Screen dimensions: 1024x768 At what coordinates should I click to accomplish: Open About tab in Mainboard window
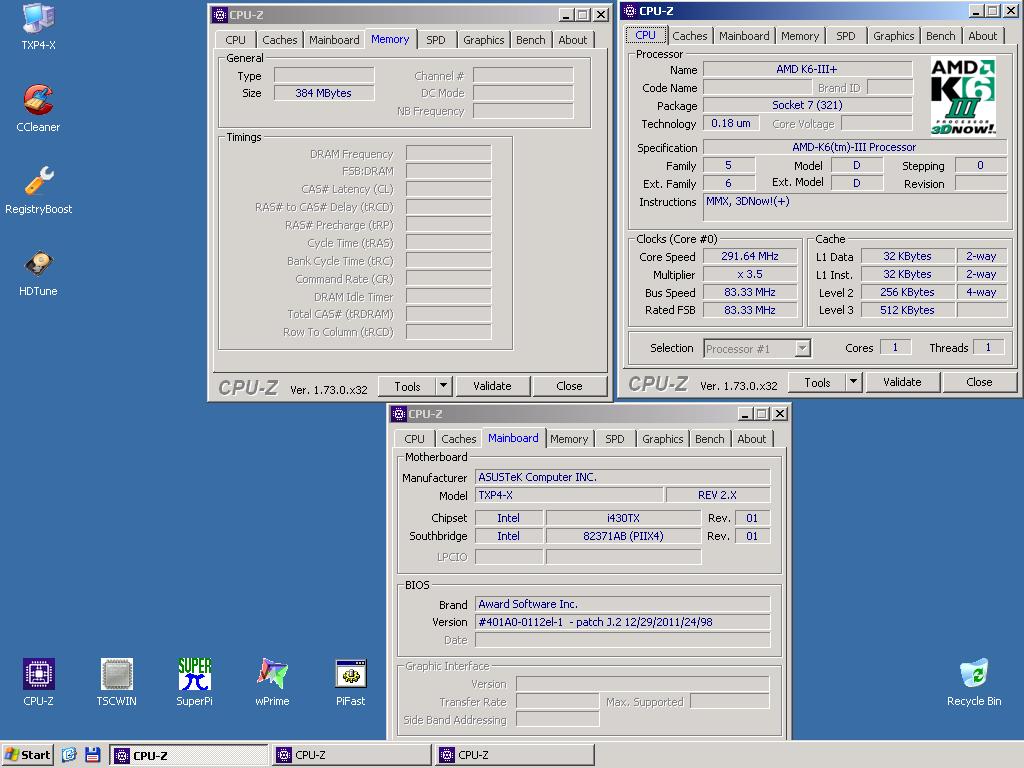click(x=752, y=439)
